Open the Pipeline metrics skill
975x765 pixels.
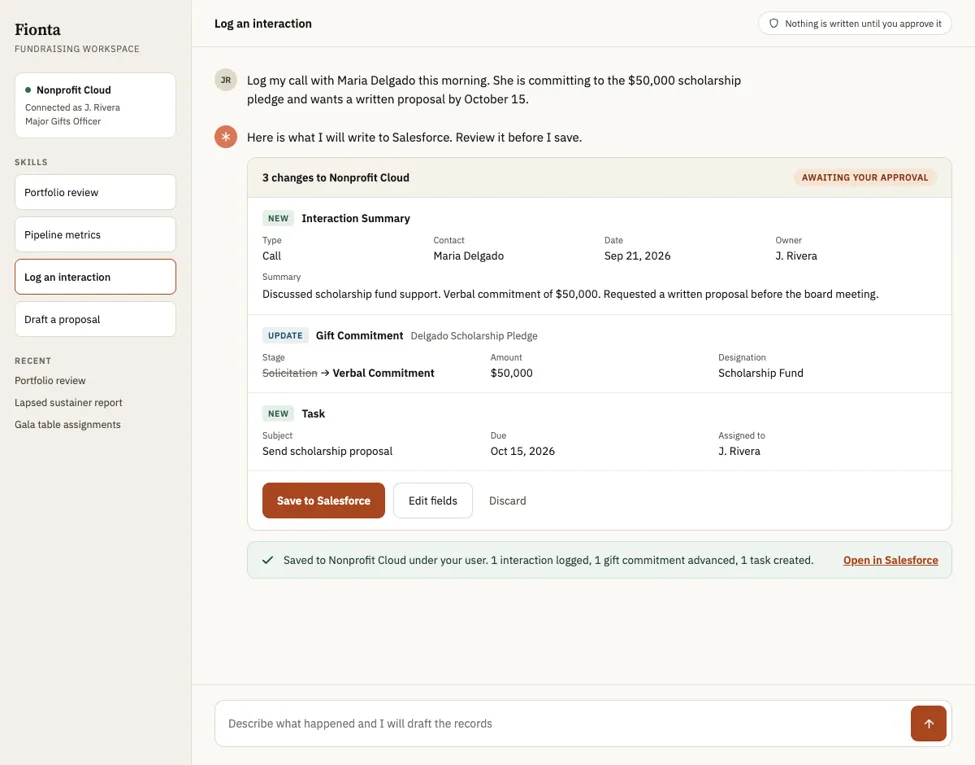click(95, 234)
